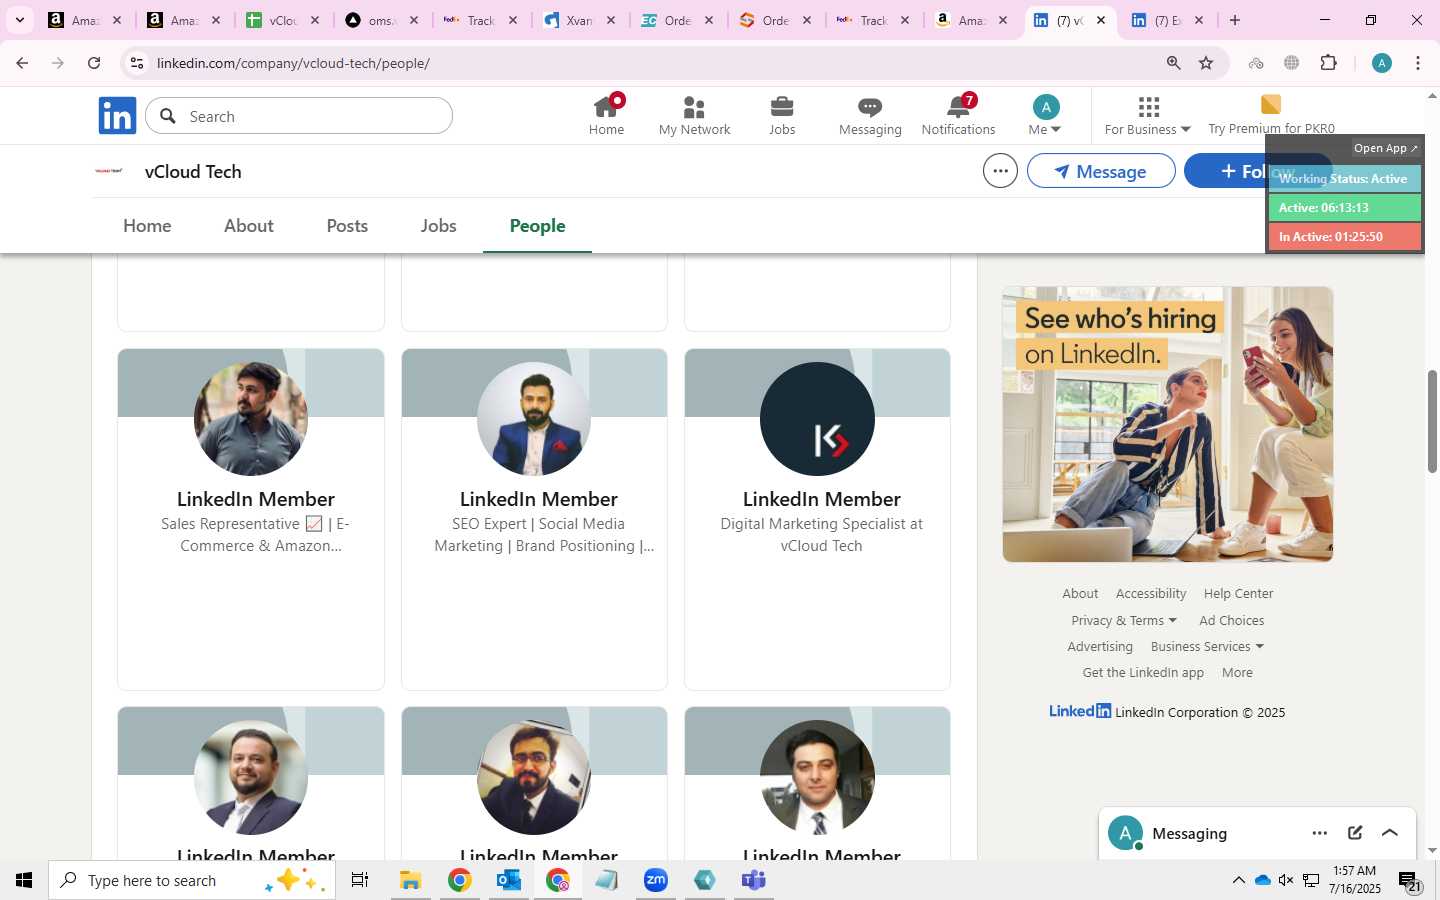Open the Chrome profile avatar

[1382, 63]
